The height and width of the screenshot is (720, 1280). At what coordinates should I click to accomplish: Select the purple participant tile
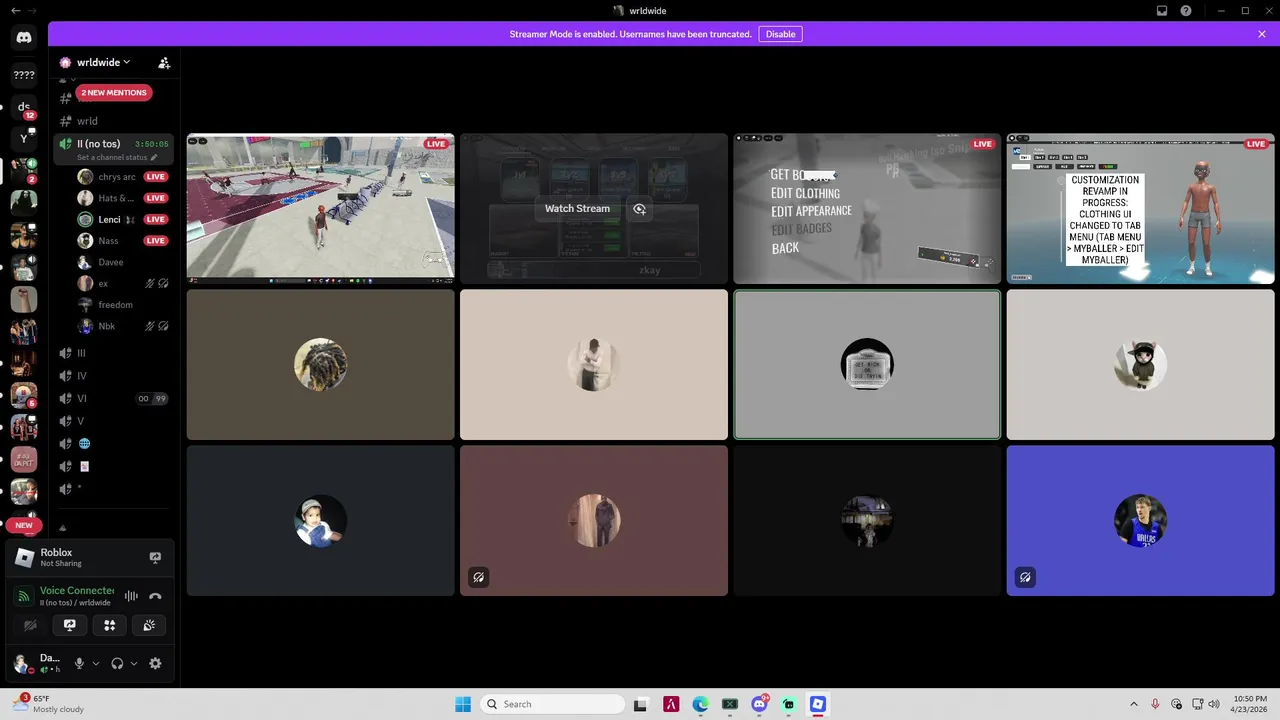coord(1140,520)
